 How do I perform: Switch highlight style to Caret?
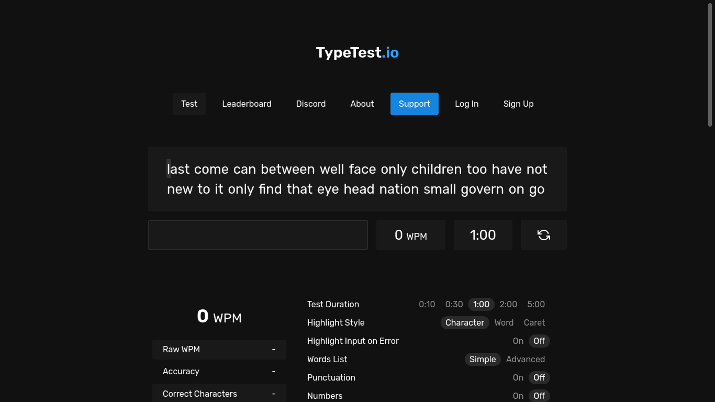tap(534, 323)
